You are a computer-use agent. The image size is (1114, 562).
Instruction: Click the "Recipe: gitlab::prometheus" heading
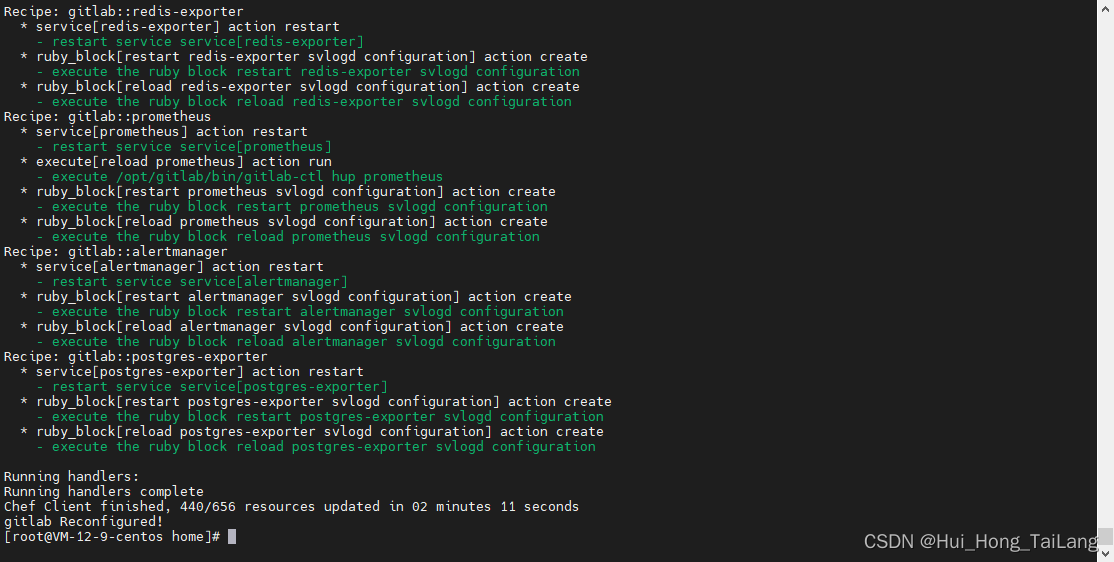pyautogui.click(x=107, y=117)
